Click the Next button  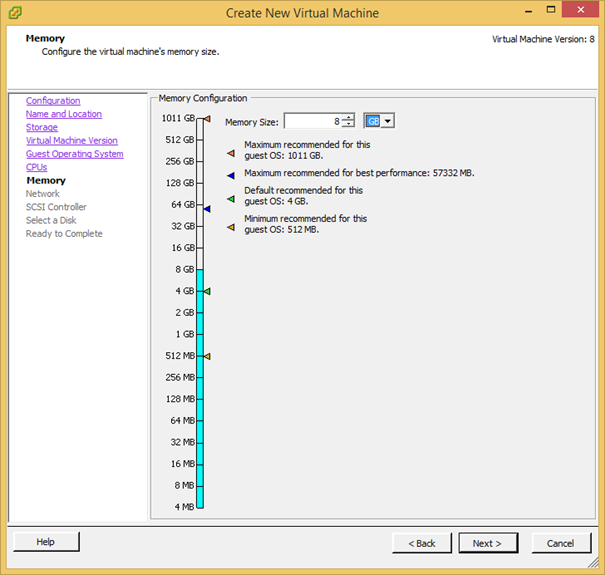488,543
